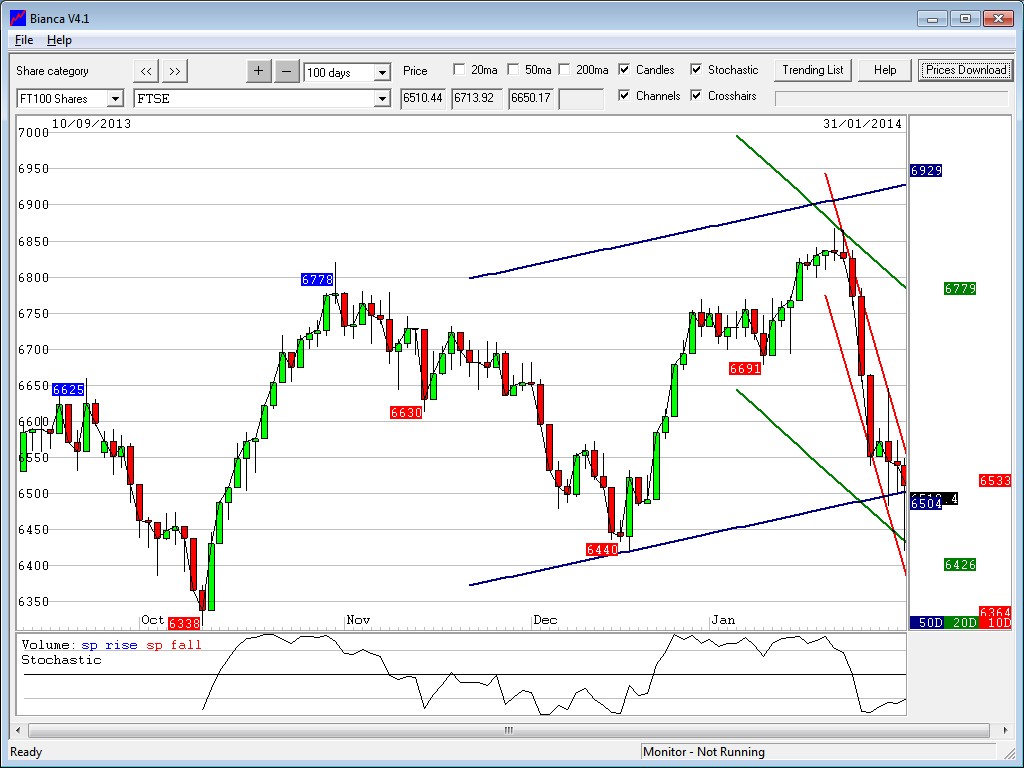1024x768 pixels.
Task: Open the Help menu in menu bar
Action: [59, 40]
